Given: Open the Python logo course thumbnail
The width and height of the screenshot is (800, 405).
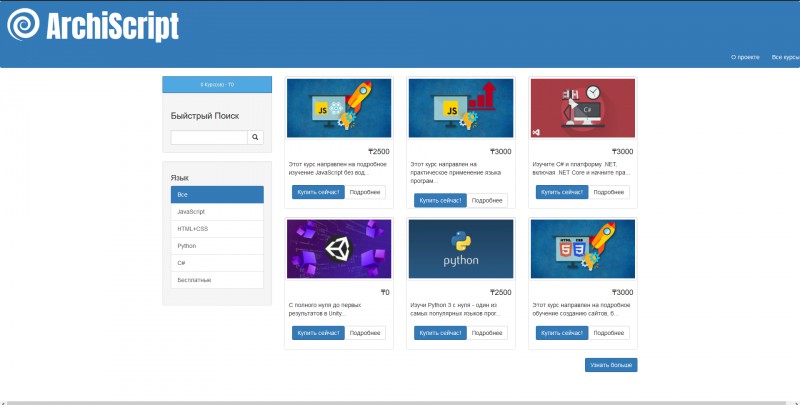Looking at the screenshot, I should pyautogui.click(x=461, y=249).
